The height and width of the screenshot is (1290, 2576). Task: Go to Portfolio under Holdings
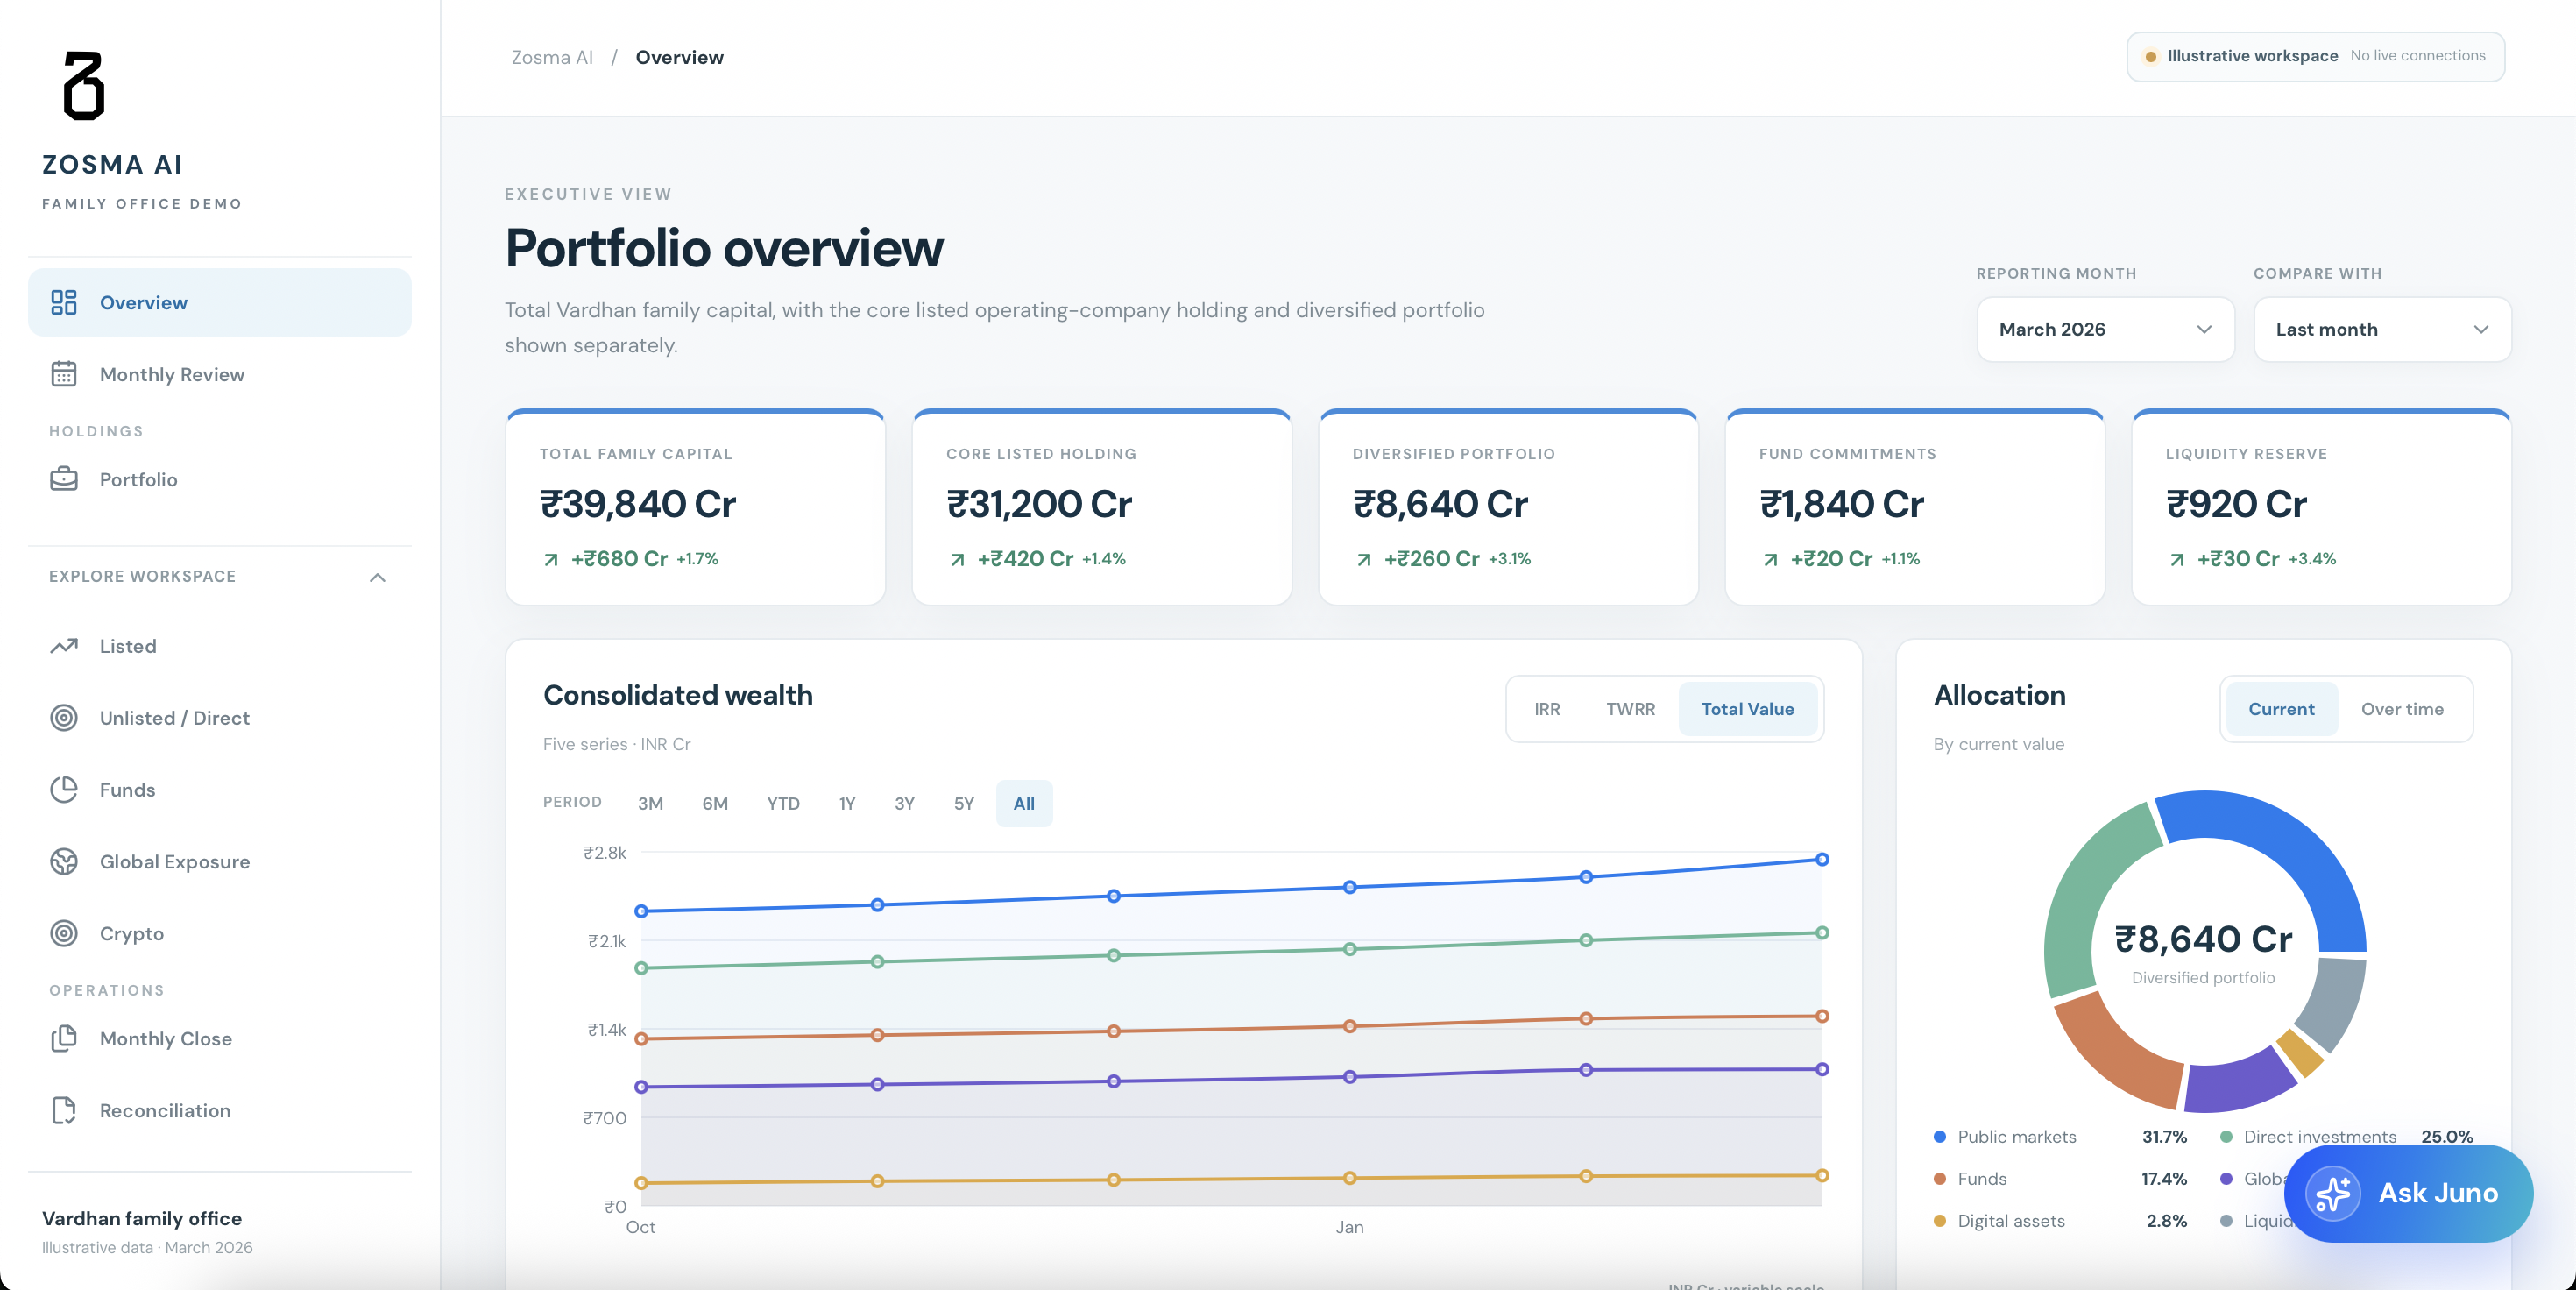point(219,479)
